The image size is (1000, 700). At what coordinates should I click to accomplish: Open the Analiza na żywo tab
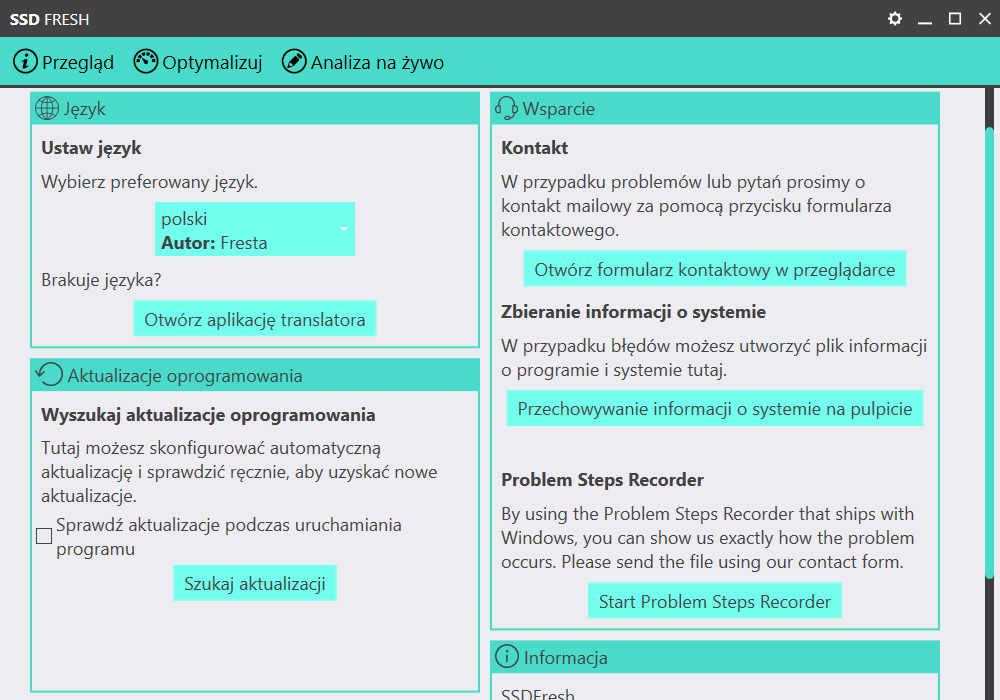pyautogui.click(x=363, y=62)
